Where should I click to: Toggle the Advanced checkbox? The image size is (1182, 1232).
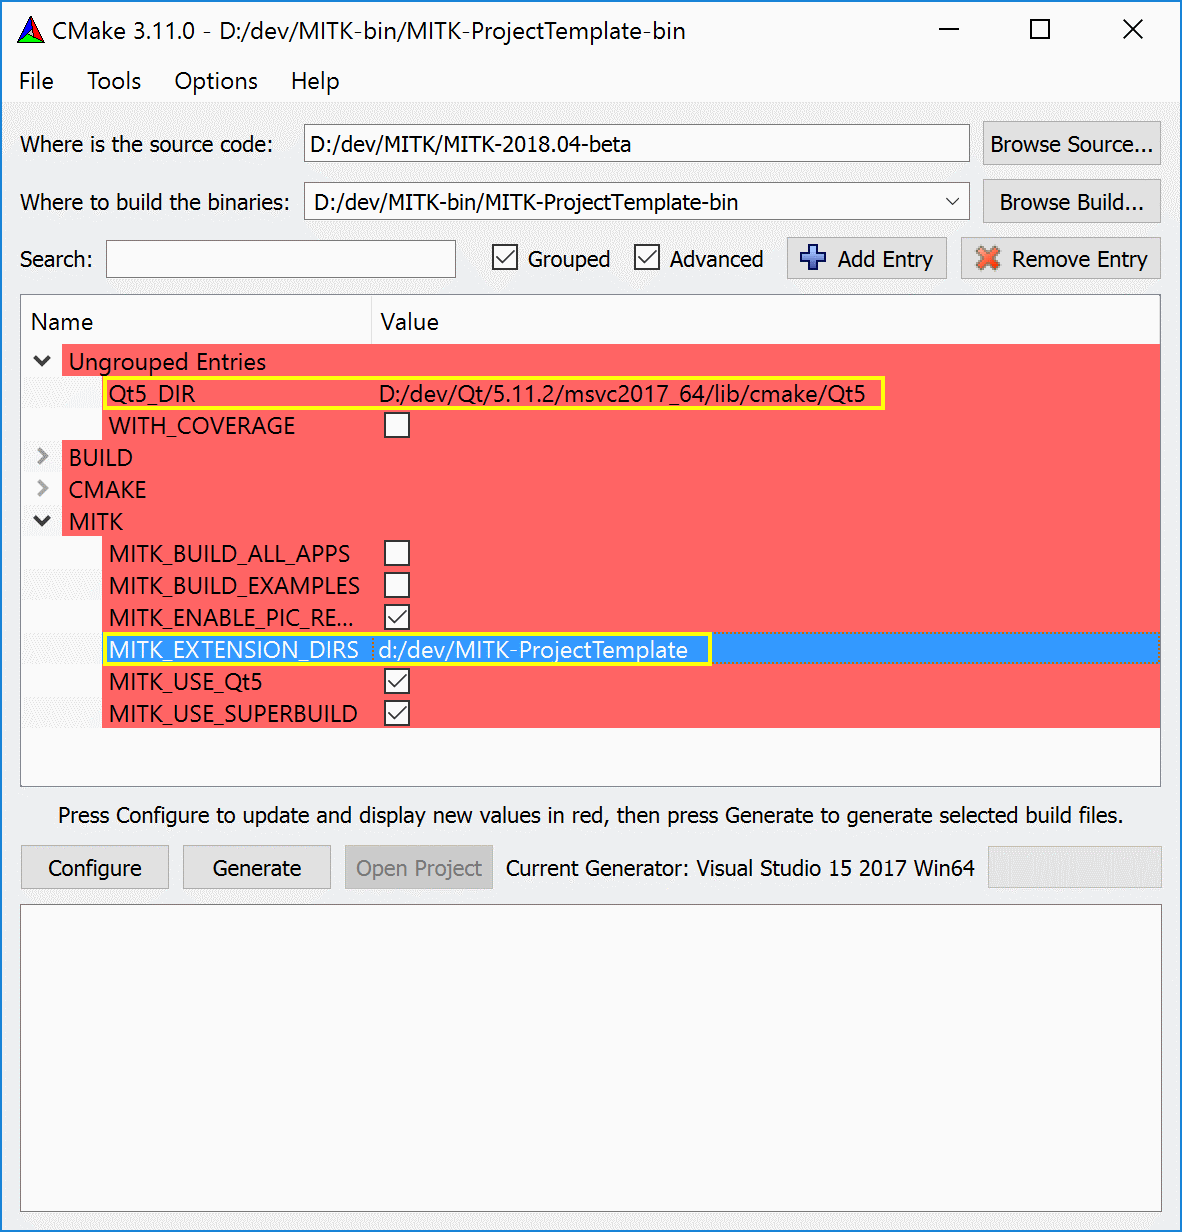point(647,258)
